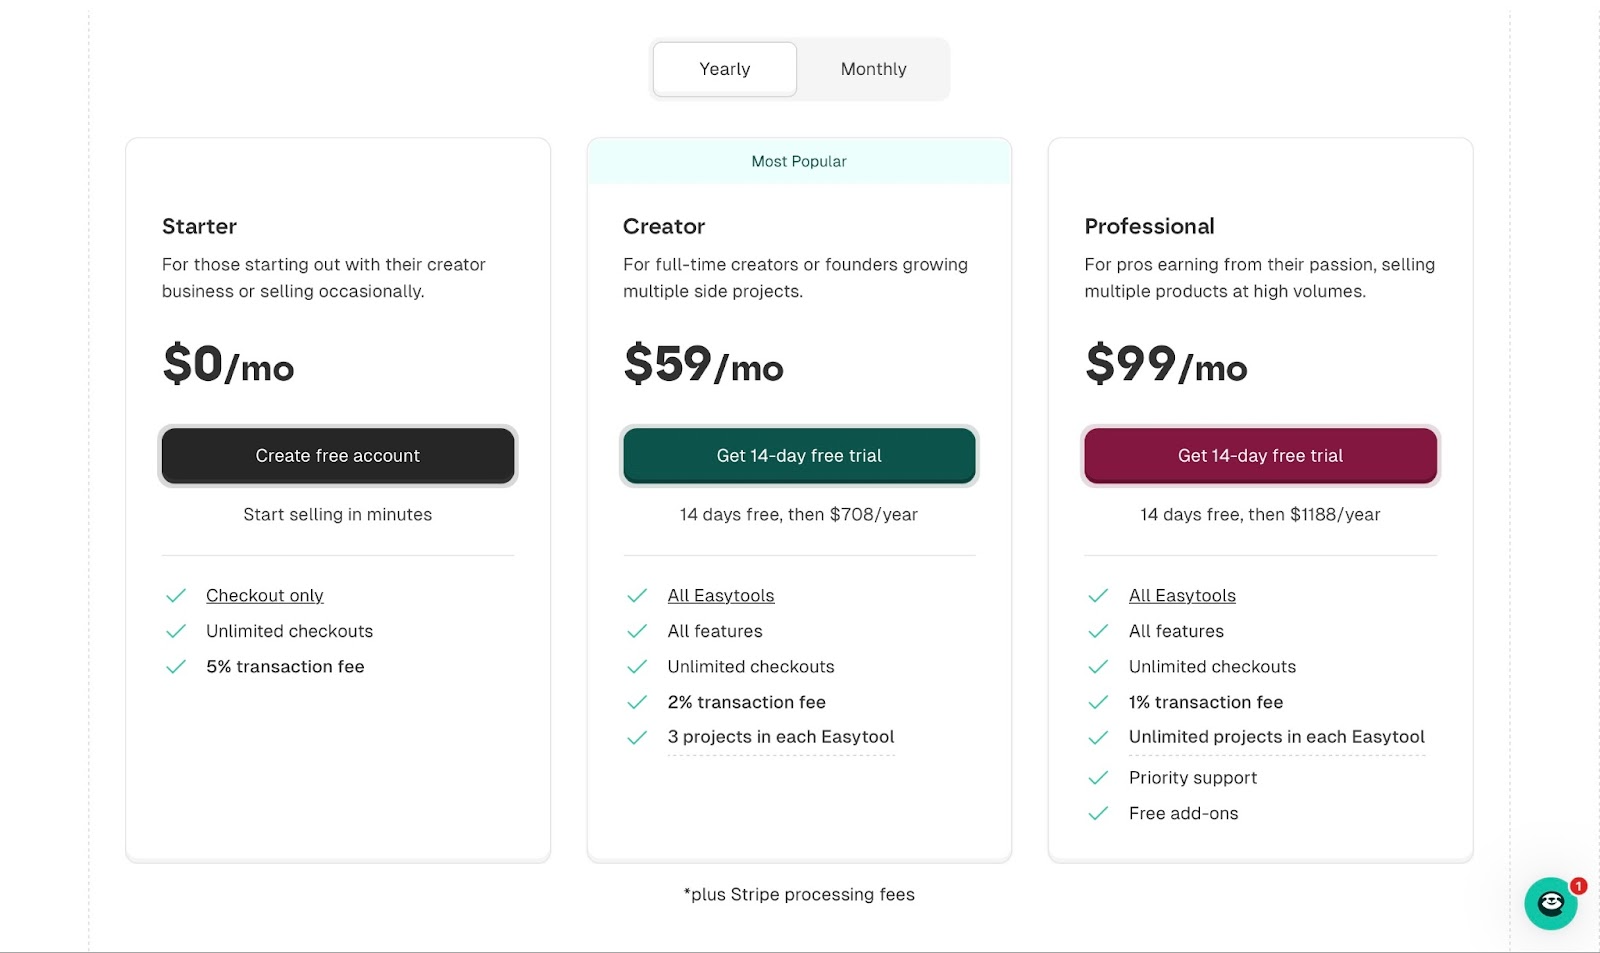The width and height of the screenshot is (1600, 953).
Task: Click checkmark icon beside Free add-ons
Action: tap(1098, 813)
